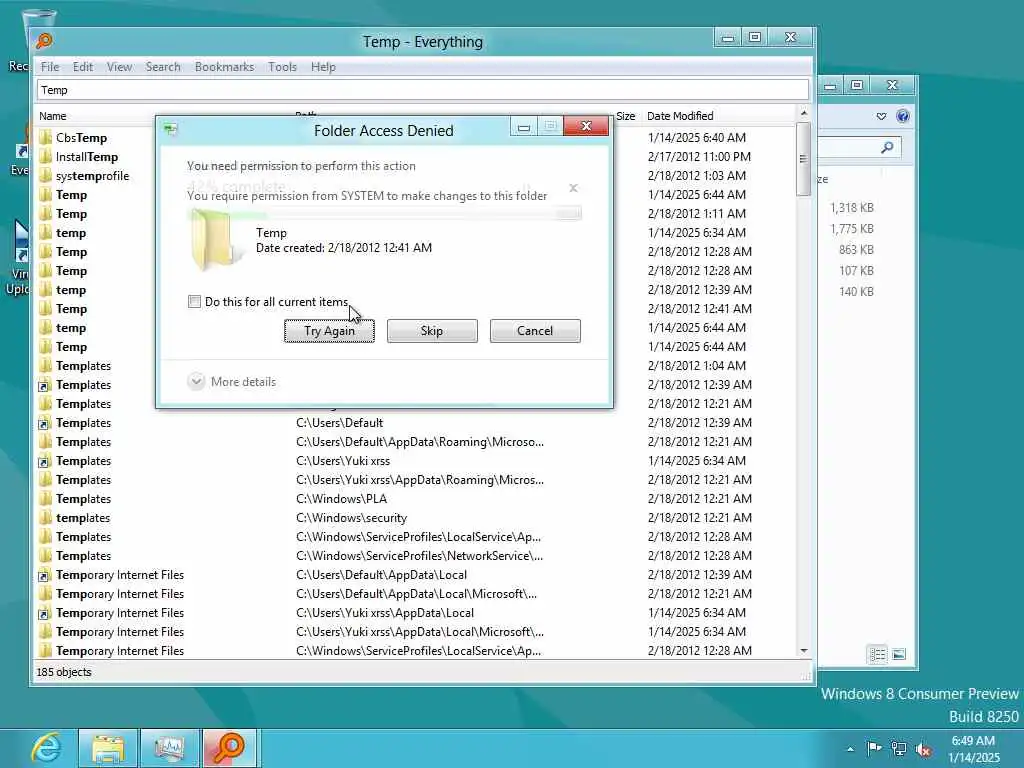Click Cancel in Folder Access Denied dialog
Image resolution: width=1024 pixels, height=768 pixels.
pos(535,331)
